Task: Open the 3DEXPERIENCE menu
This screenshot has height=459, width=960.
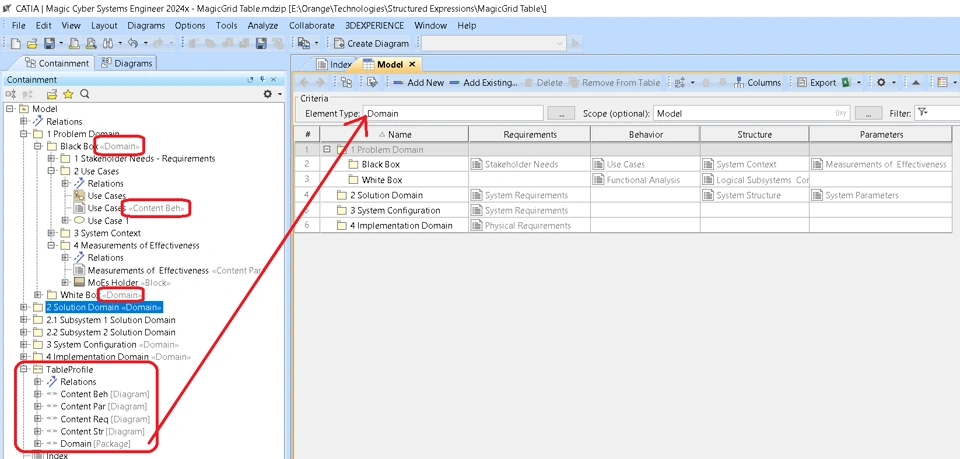Action: (x=374, y=26)
